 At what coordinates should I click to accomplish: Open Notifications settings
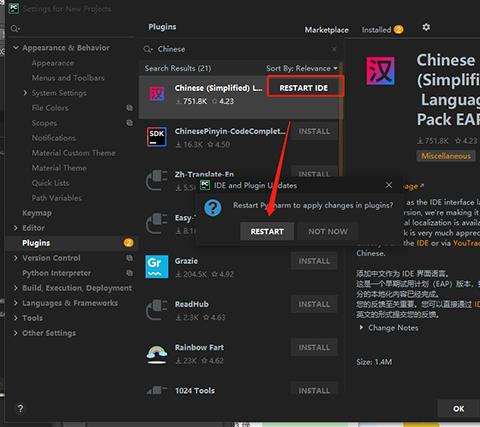point(54,138)
